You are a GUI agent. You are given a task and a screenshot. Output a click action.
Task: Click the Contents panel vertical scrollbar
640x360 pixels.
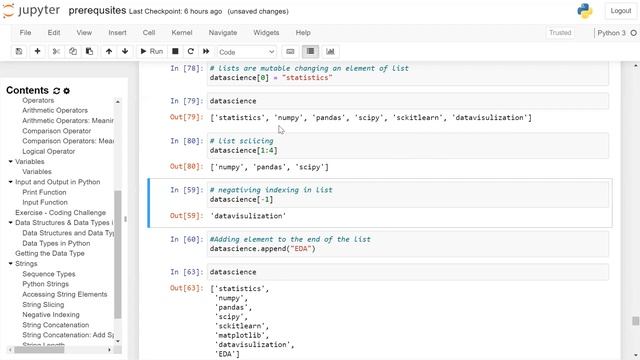click(118, 254)
